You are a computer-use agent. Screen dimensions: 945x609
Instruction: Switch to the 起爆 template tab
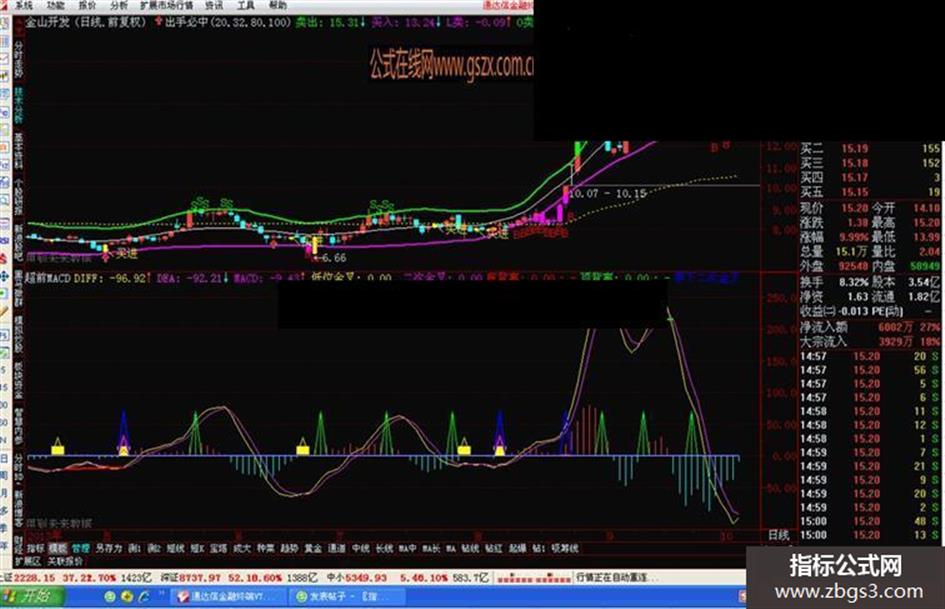coord(517,548)
